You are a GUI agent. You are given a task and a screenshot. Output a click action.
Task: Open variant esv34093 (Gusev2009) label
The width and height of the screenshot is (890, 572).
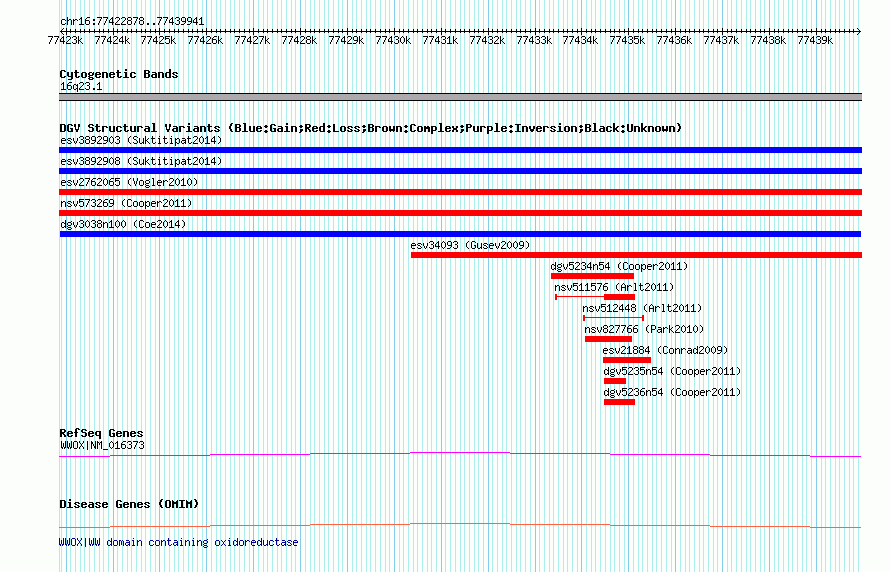click(x=470, y=245)
